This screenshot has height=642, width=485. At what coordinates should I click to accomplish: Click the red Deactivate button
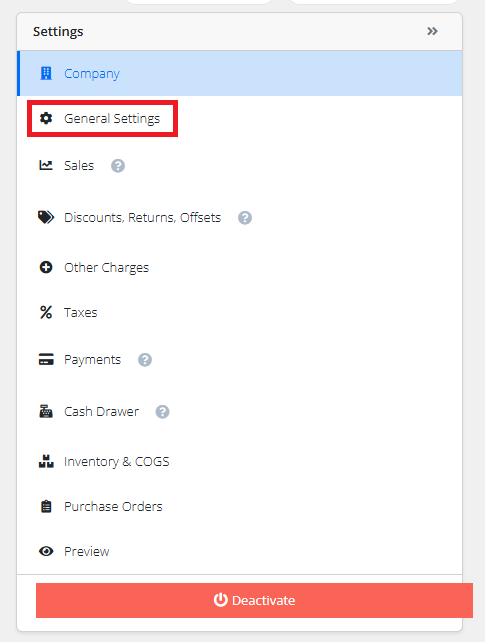pyautogui.click(x=254, y=600)
